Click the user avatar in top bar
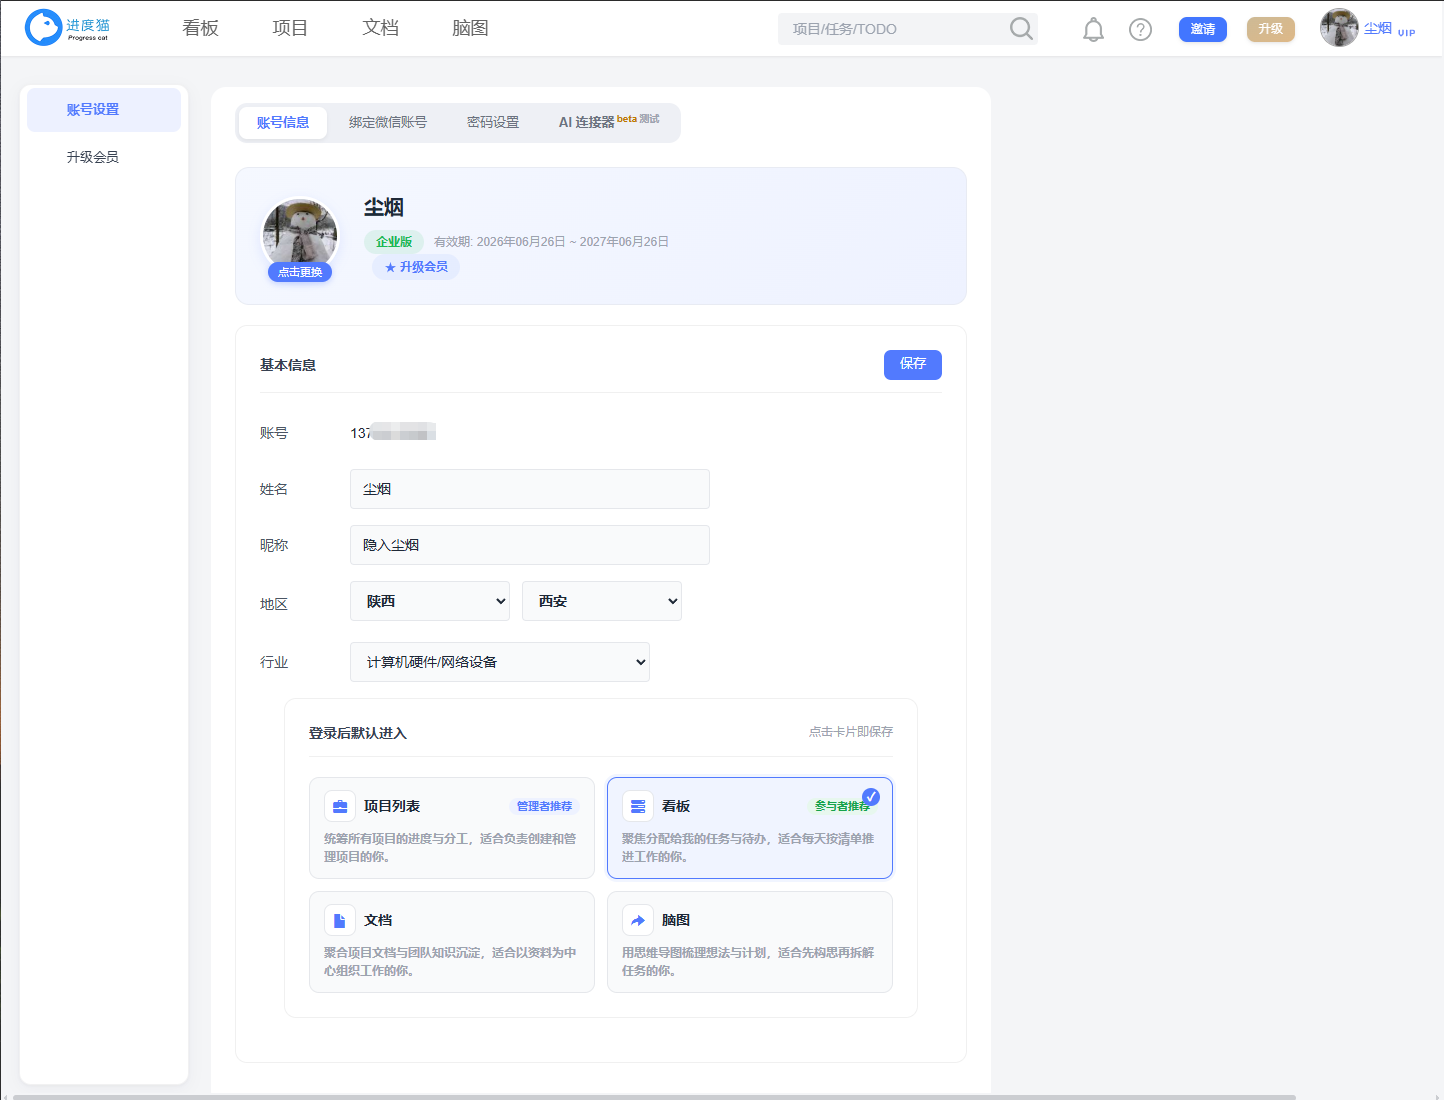This screenshot has height=1100, width=1444. tap(1339, 28)
